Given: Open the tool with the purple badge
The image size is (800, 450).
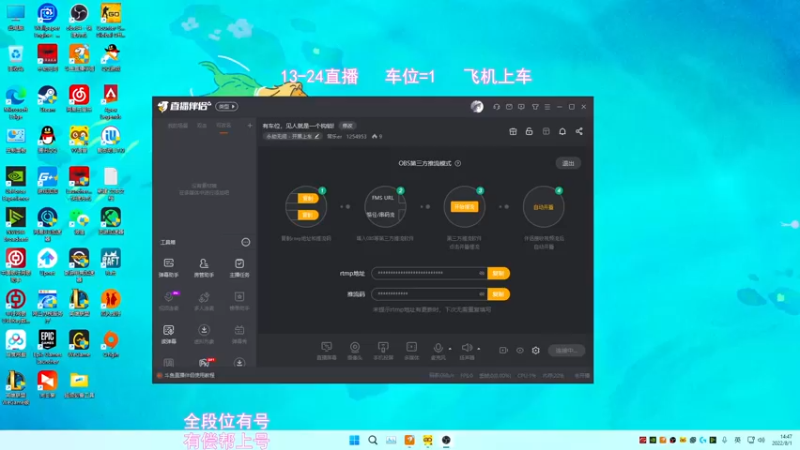Looking at the screenshot, I should coord(168,301).
